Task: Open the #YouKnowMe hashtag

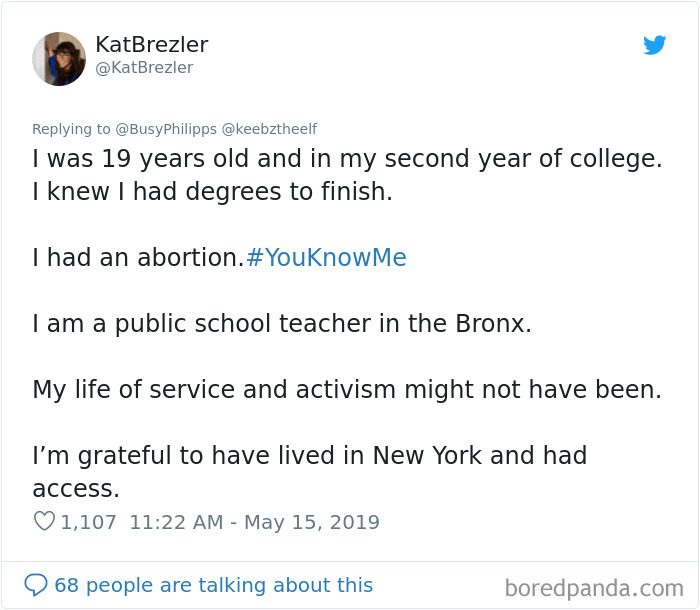Action: click(326, 258)
